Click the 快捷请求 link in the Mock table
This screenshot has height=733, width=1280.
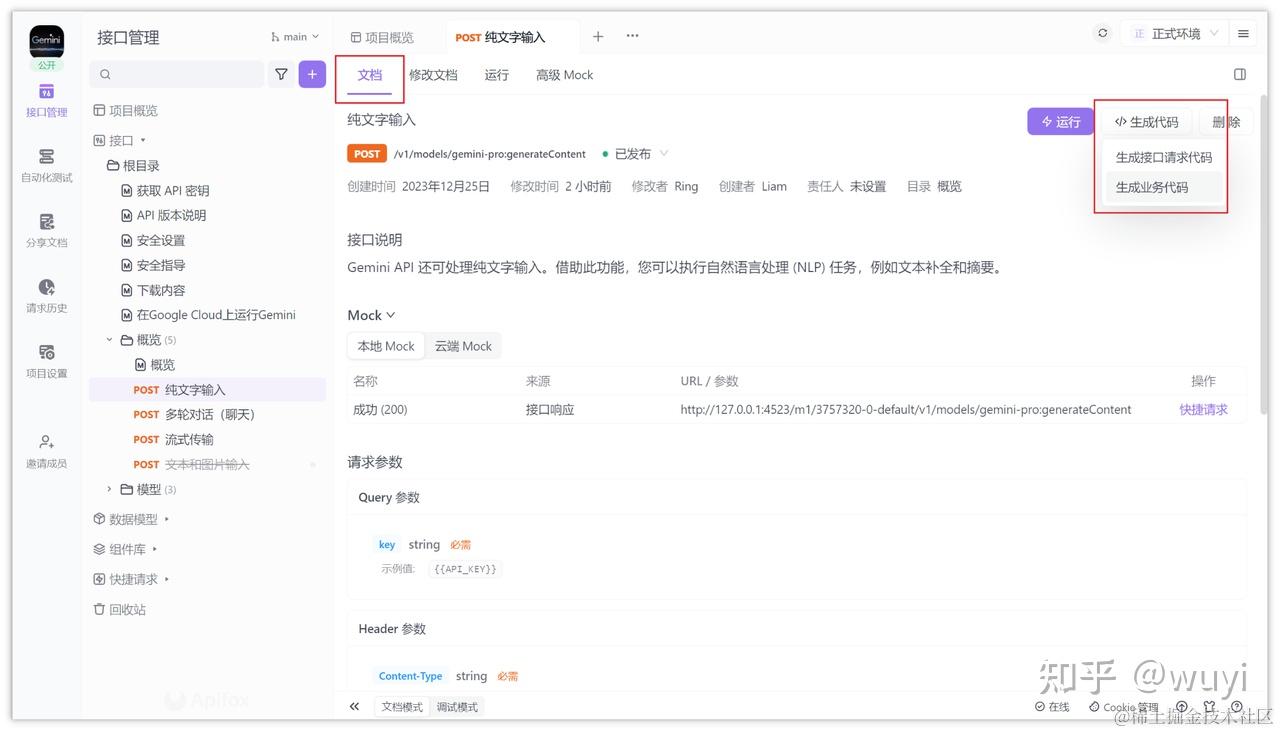tap(1203, 409)
